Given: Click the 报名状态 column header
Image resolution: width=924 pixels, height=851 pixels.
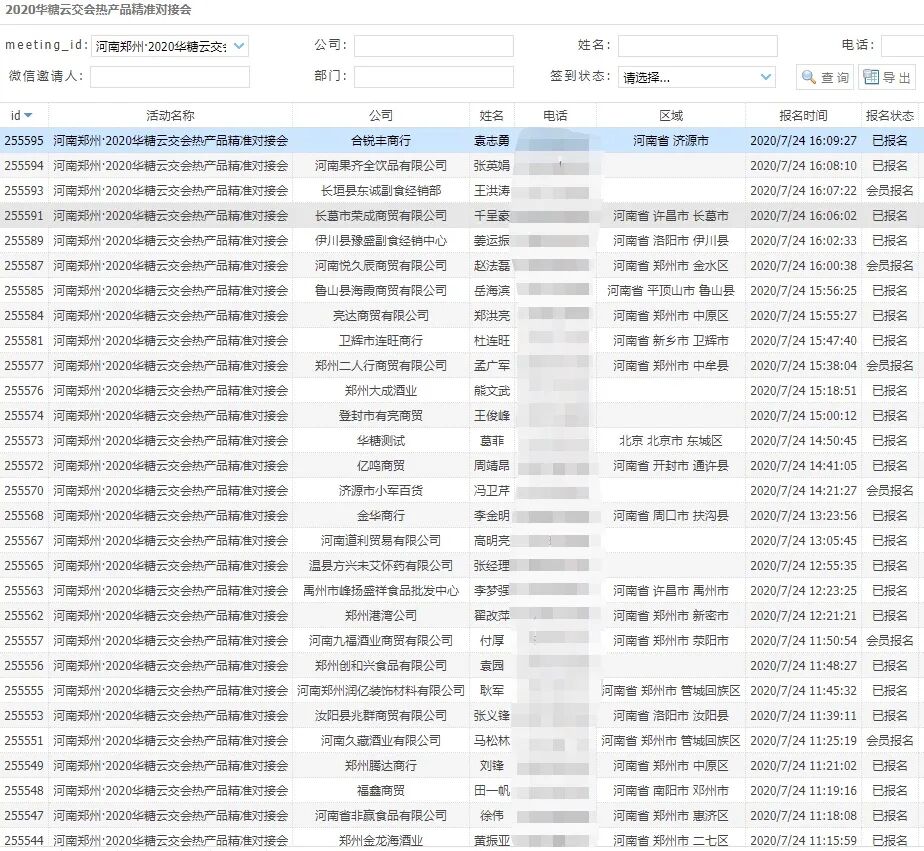Looking at the screenshot, I should pyautogui.click(x=889, y=116).
